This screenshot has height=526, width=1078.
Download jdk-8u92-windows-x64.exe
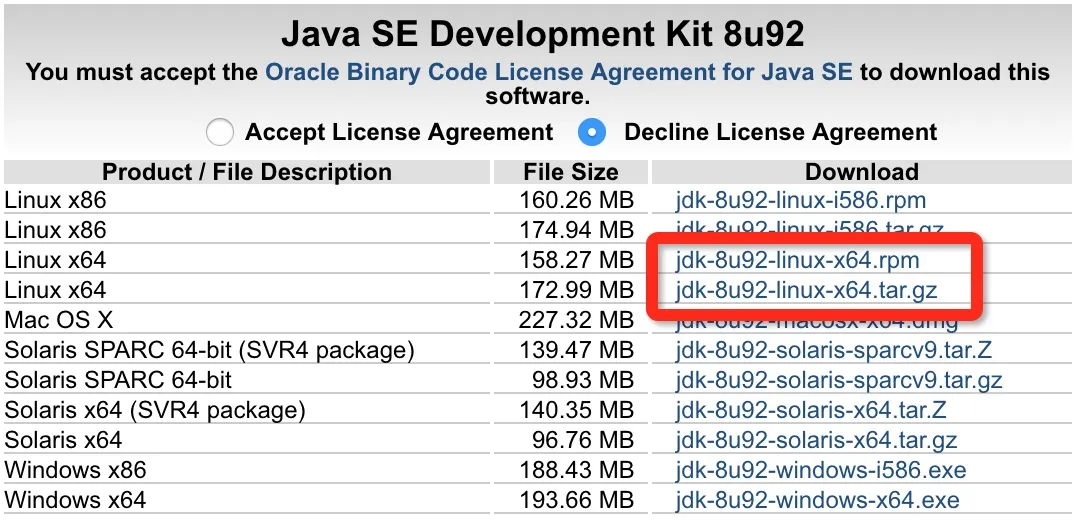click(x=817, y=500)
